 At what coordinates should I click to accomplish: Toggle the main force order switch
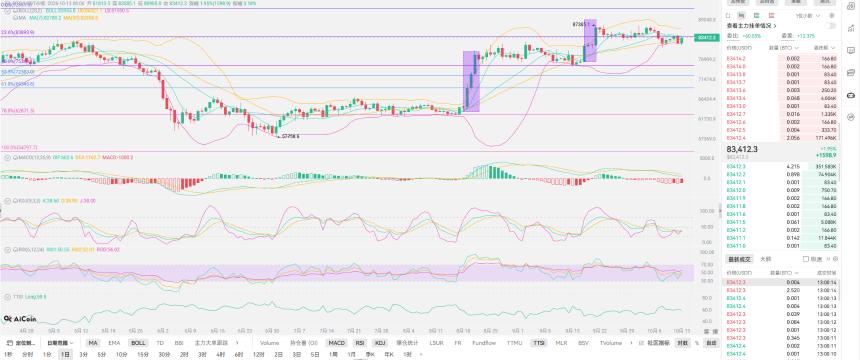click(830, 26)
